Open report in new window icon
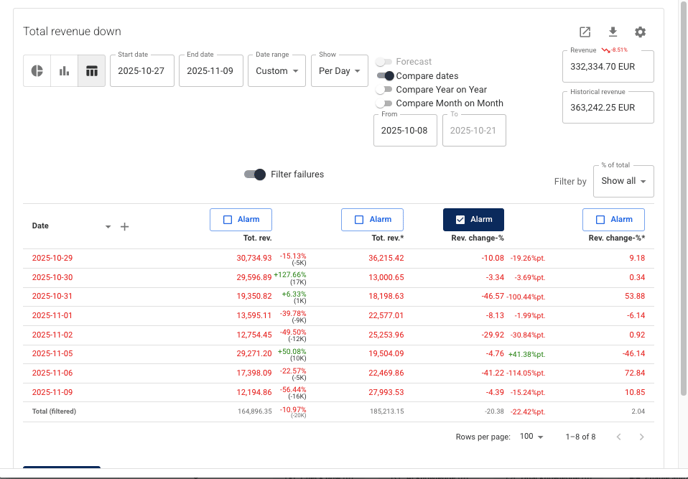The height and width of the screenshot is (479, 688). point(585,32)
